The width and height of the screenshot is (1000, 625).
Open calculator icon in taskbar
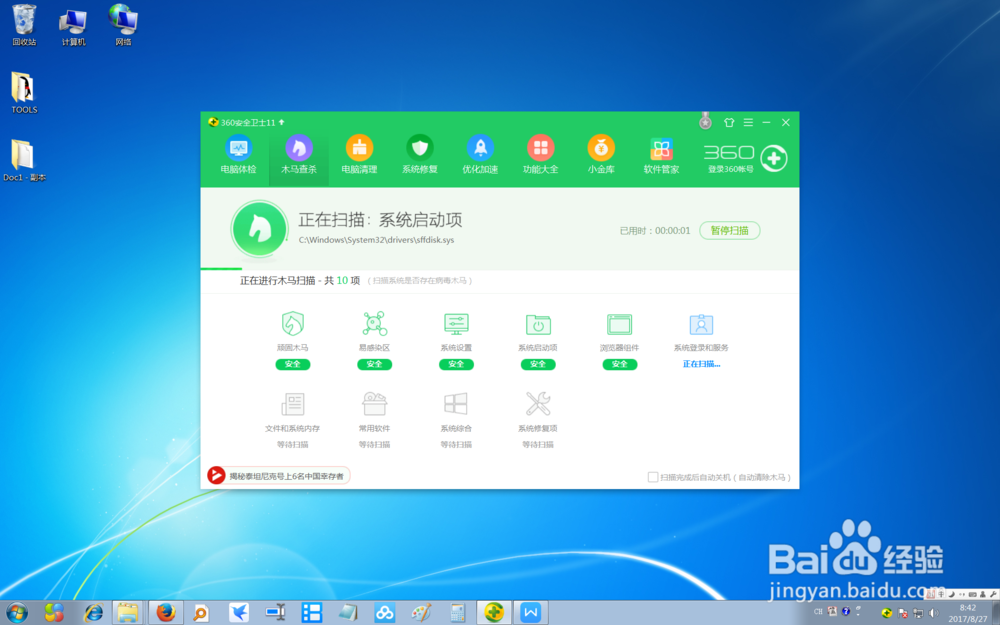pyautogui.click(x=457, y=614)
